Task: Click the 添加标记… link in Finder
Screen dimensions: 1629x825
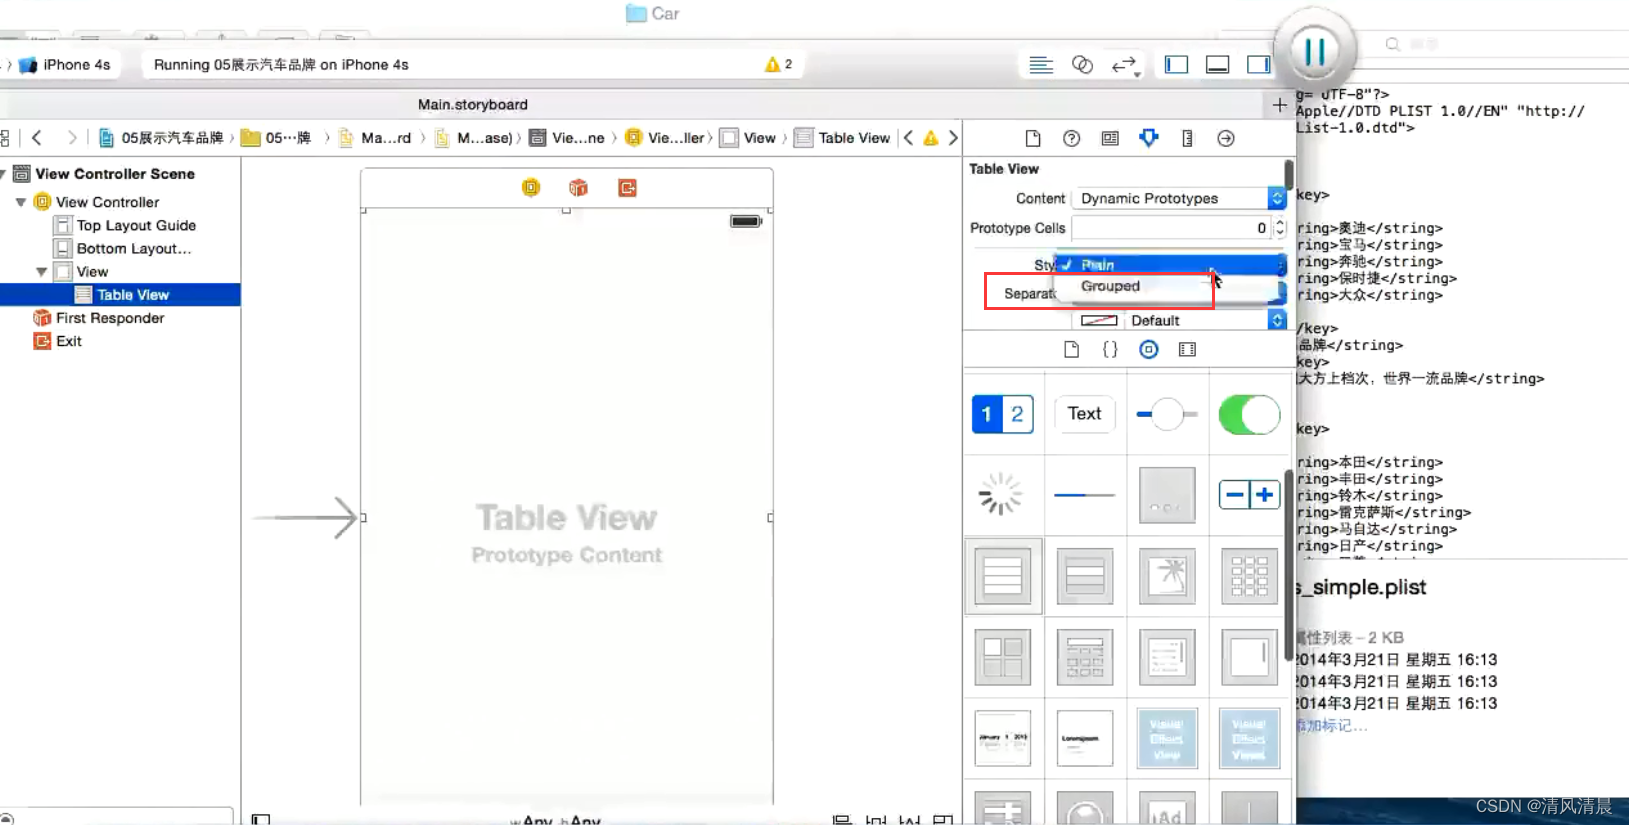Action: click(x=1332, y=726)
